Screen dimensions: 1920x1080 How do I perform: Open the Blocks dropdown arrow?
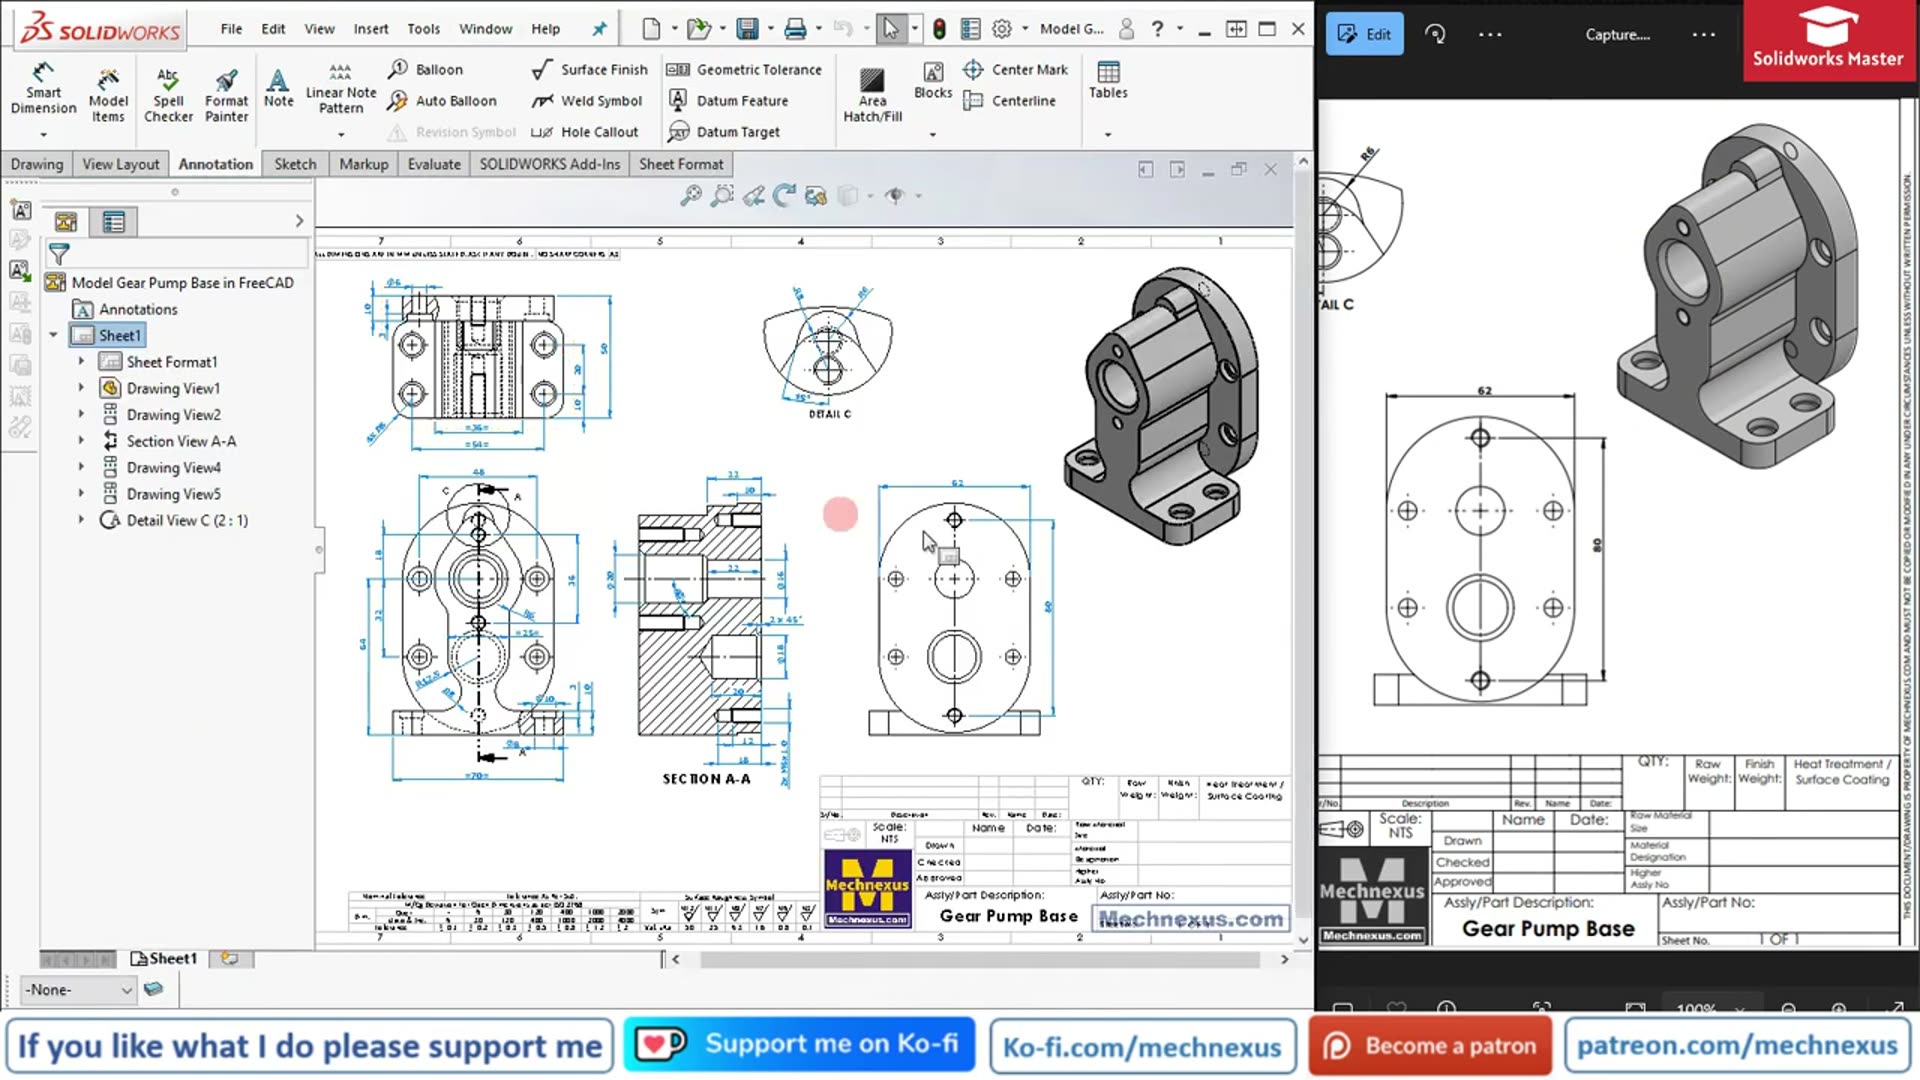933,133
